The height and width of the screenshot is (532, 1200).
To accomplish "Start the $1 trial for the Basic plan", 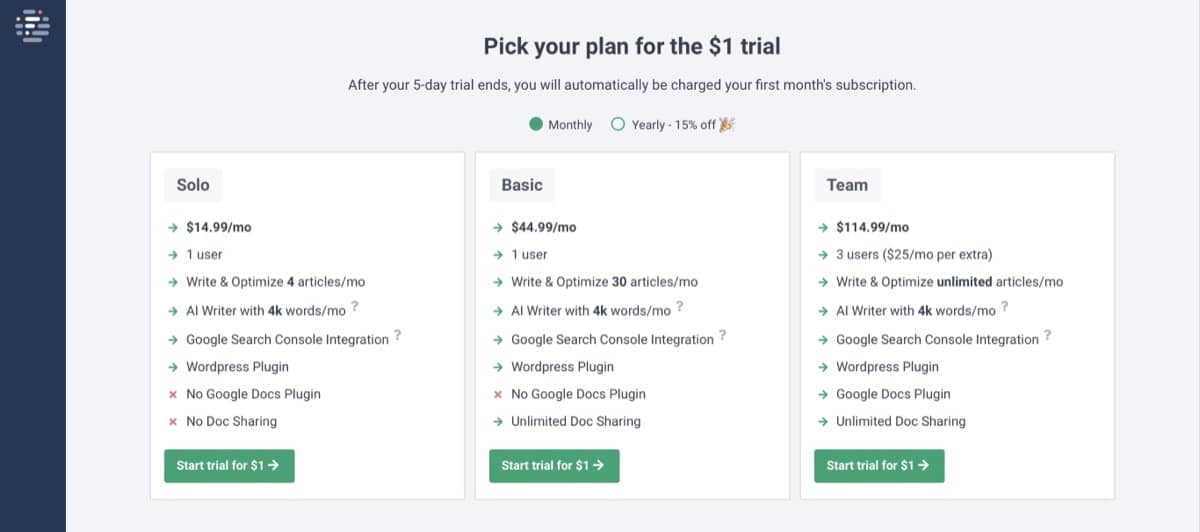I will pyautogui.click(x=554, y=466).
